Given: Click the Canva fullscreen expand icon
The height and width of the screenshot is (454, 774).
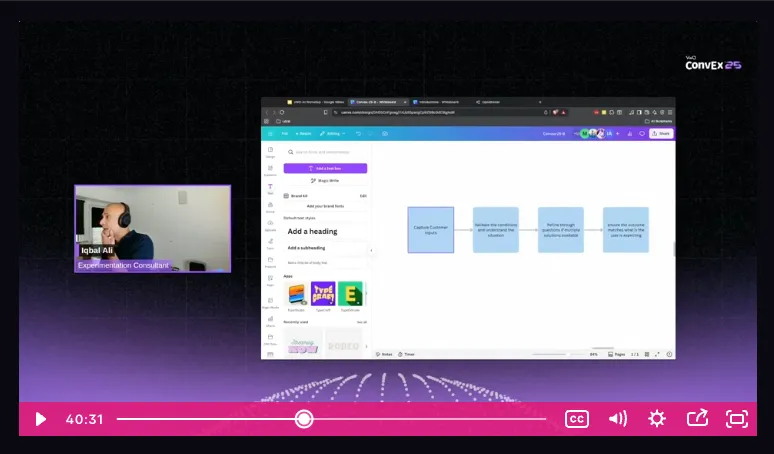Looking at the screenshot, I should click(x=657, y=354).
